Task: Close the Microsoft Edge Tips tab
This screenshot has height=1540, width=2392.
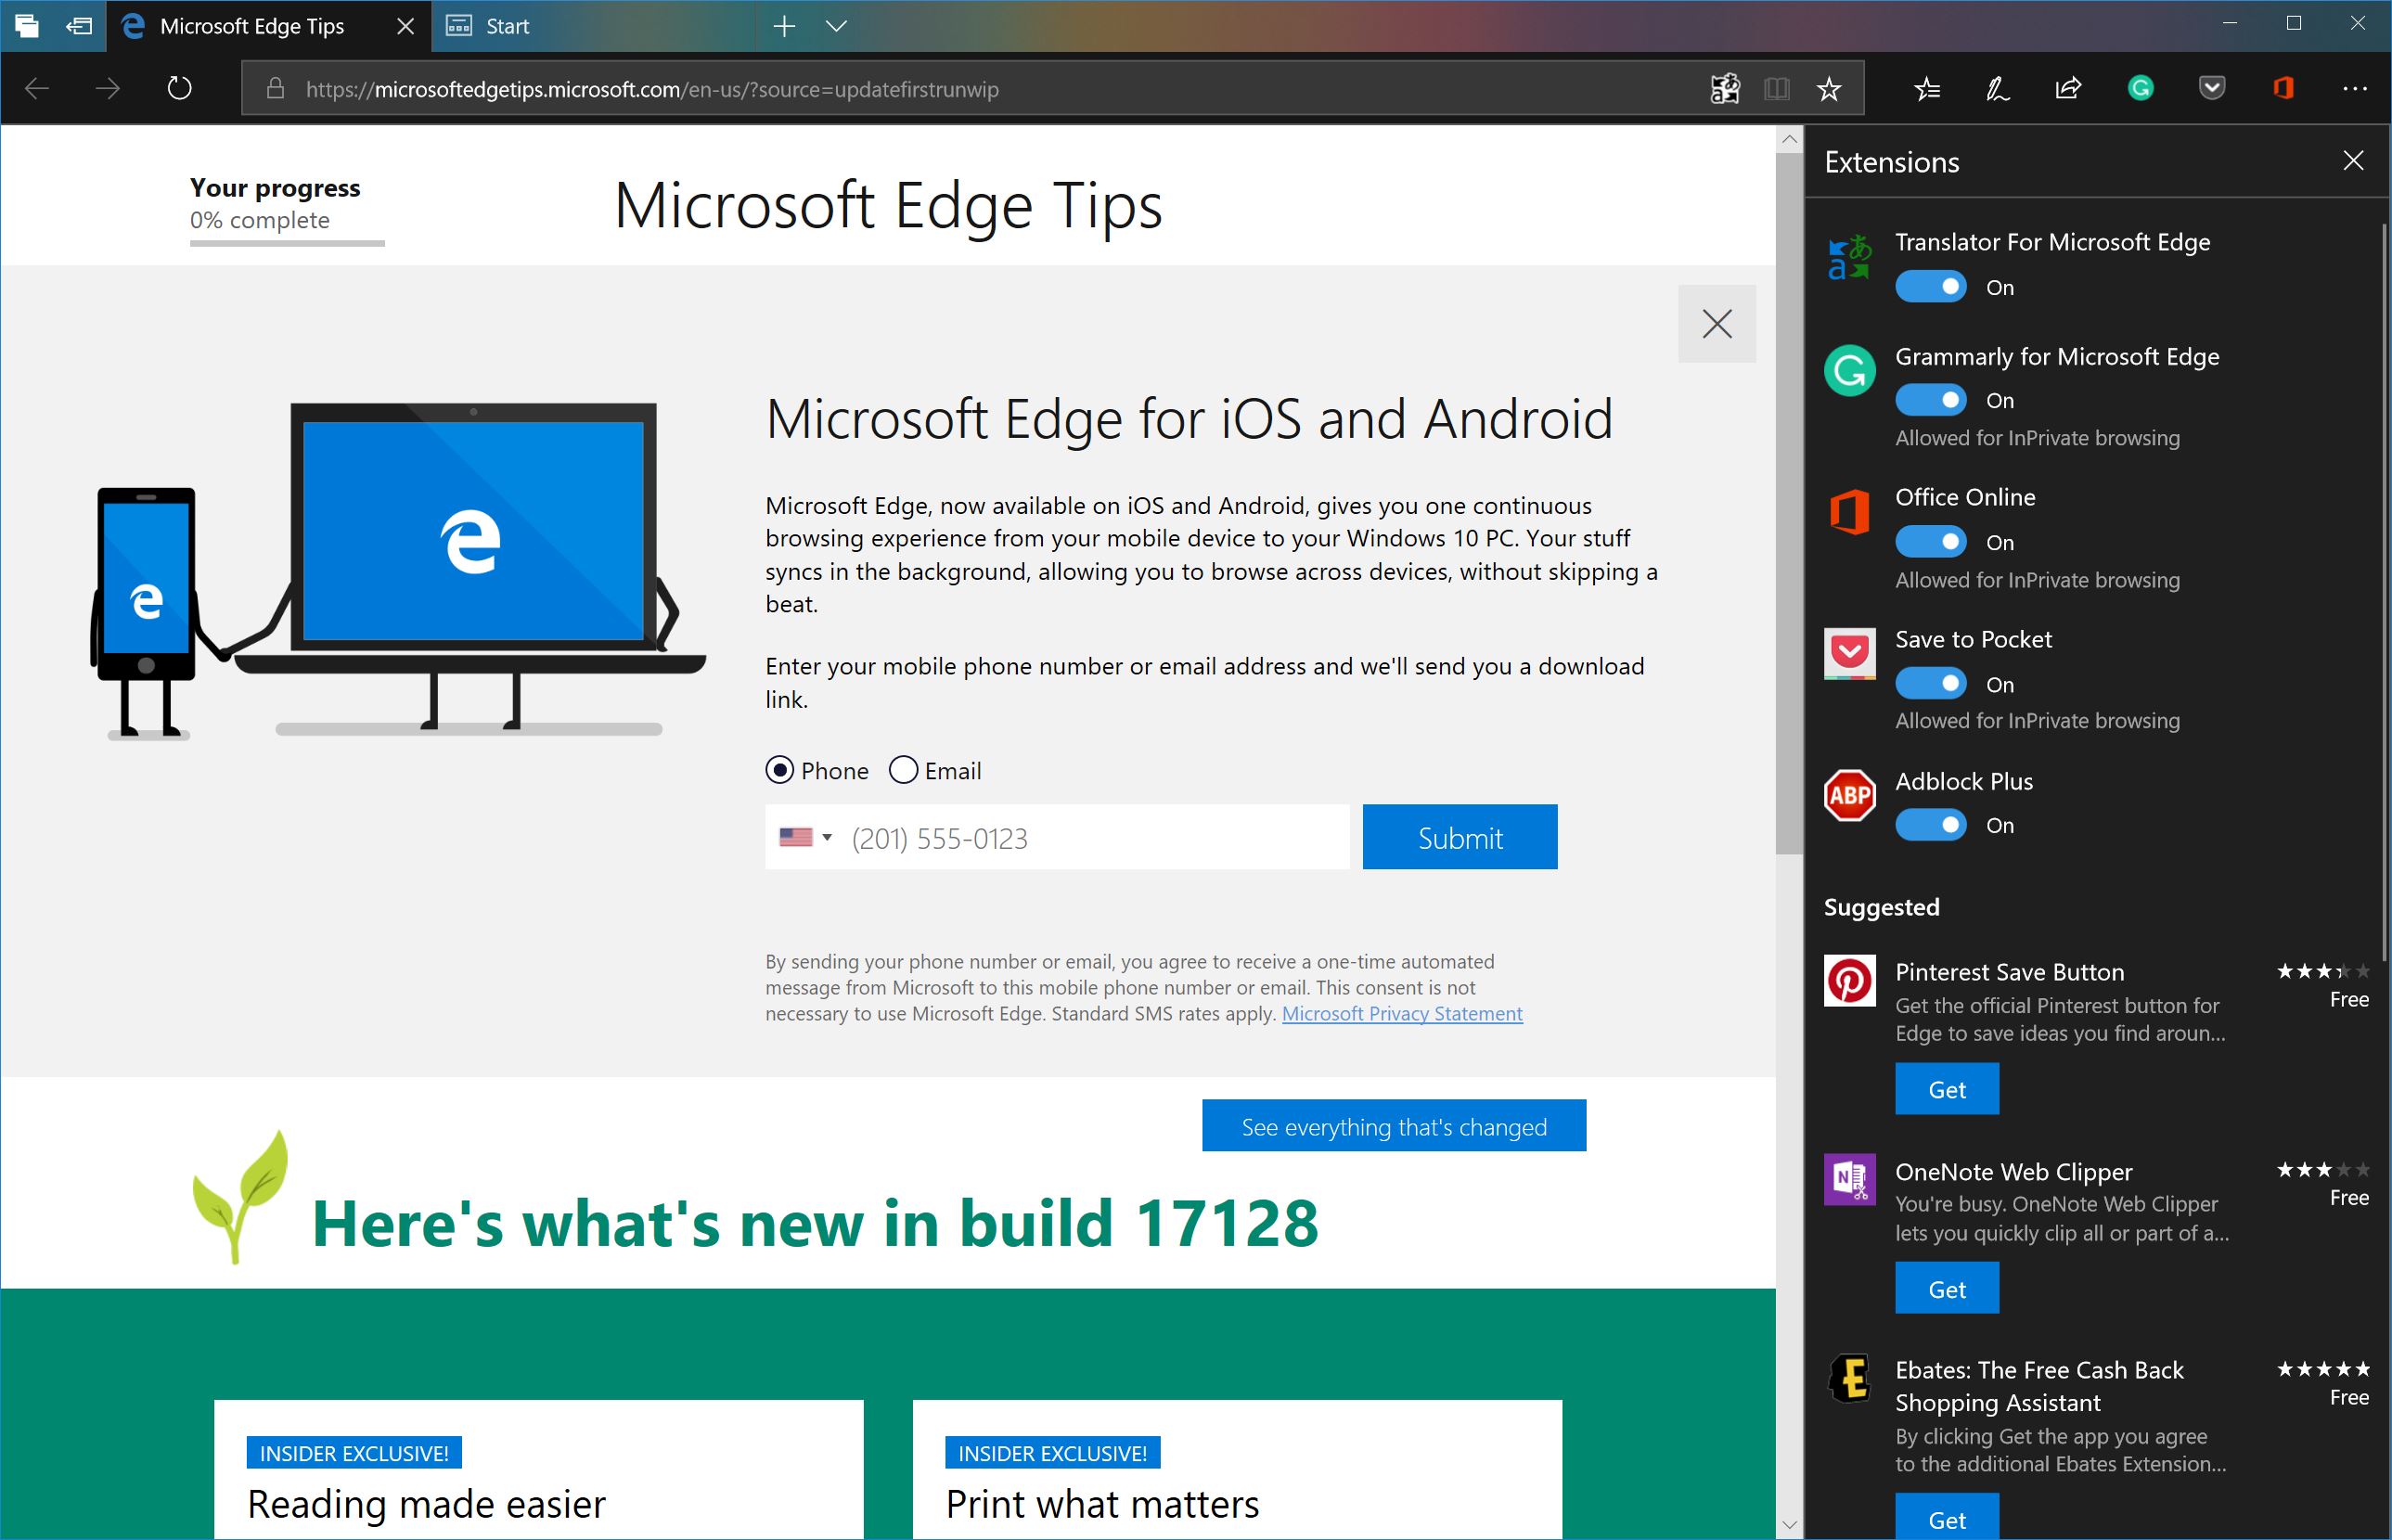Action: 405,26
